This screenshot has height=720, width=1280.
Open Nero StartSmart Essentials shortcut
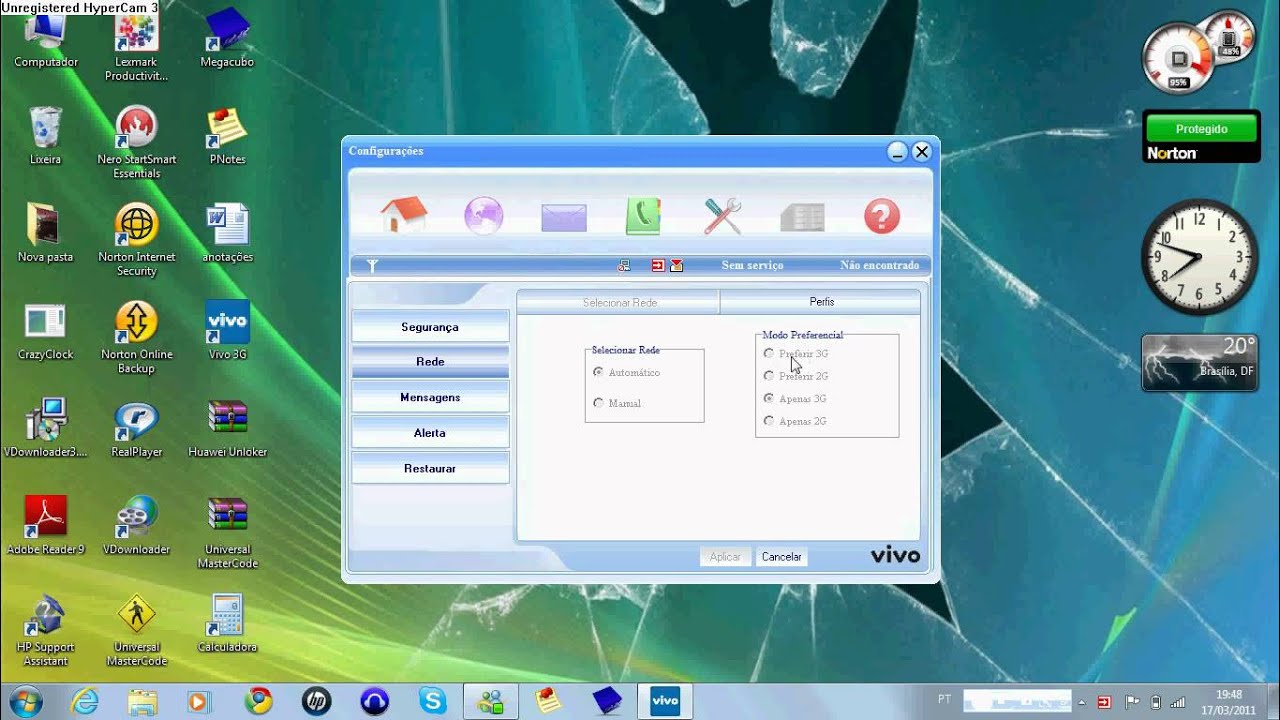tap(137, 142)
